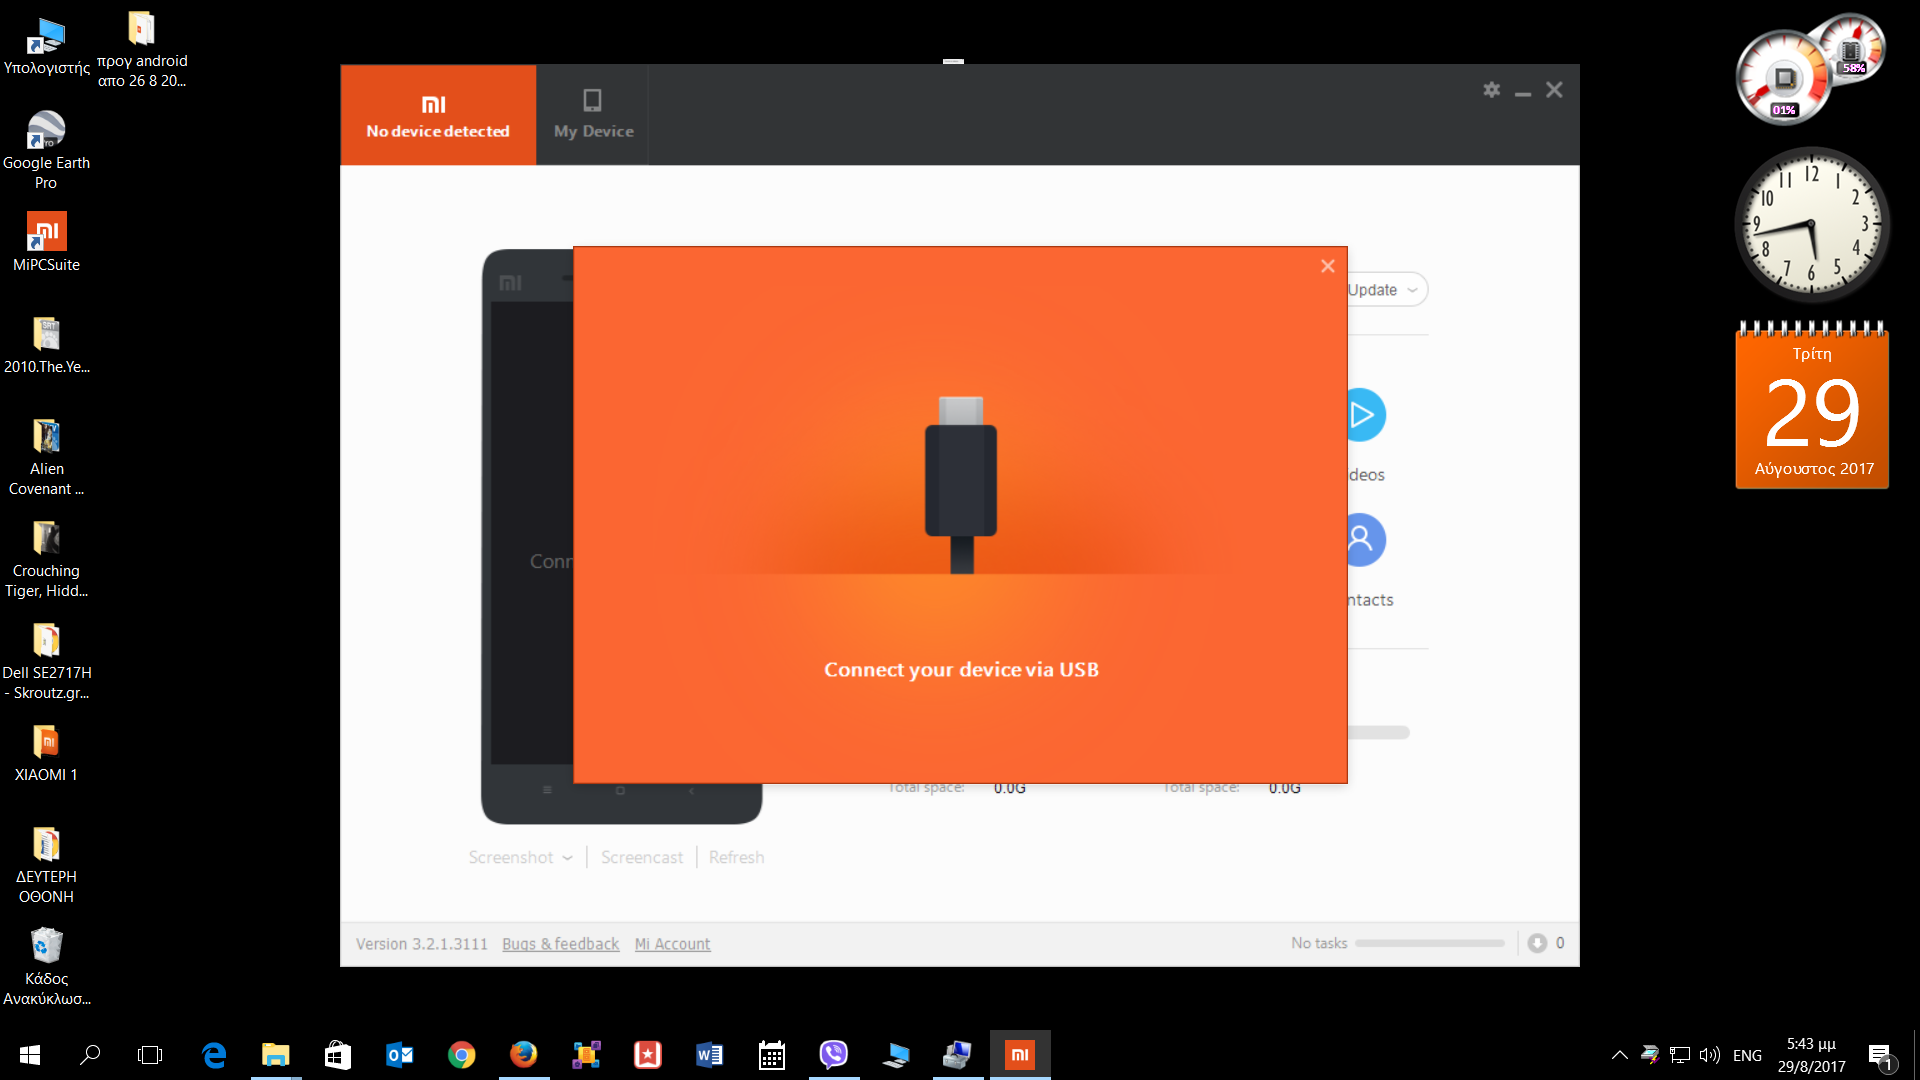Screen dimensions: 1920x1080
Task: Close the orange USB connection dialog
Action: pyautogui.click(x=1327, y=266)
